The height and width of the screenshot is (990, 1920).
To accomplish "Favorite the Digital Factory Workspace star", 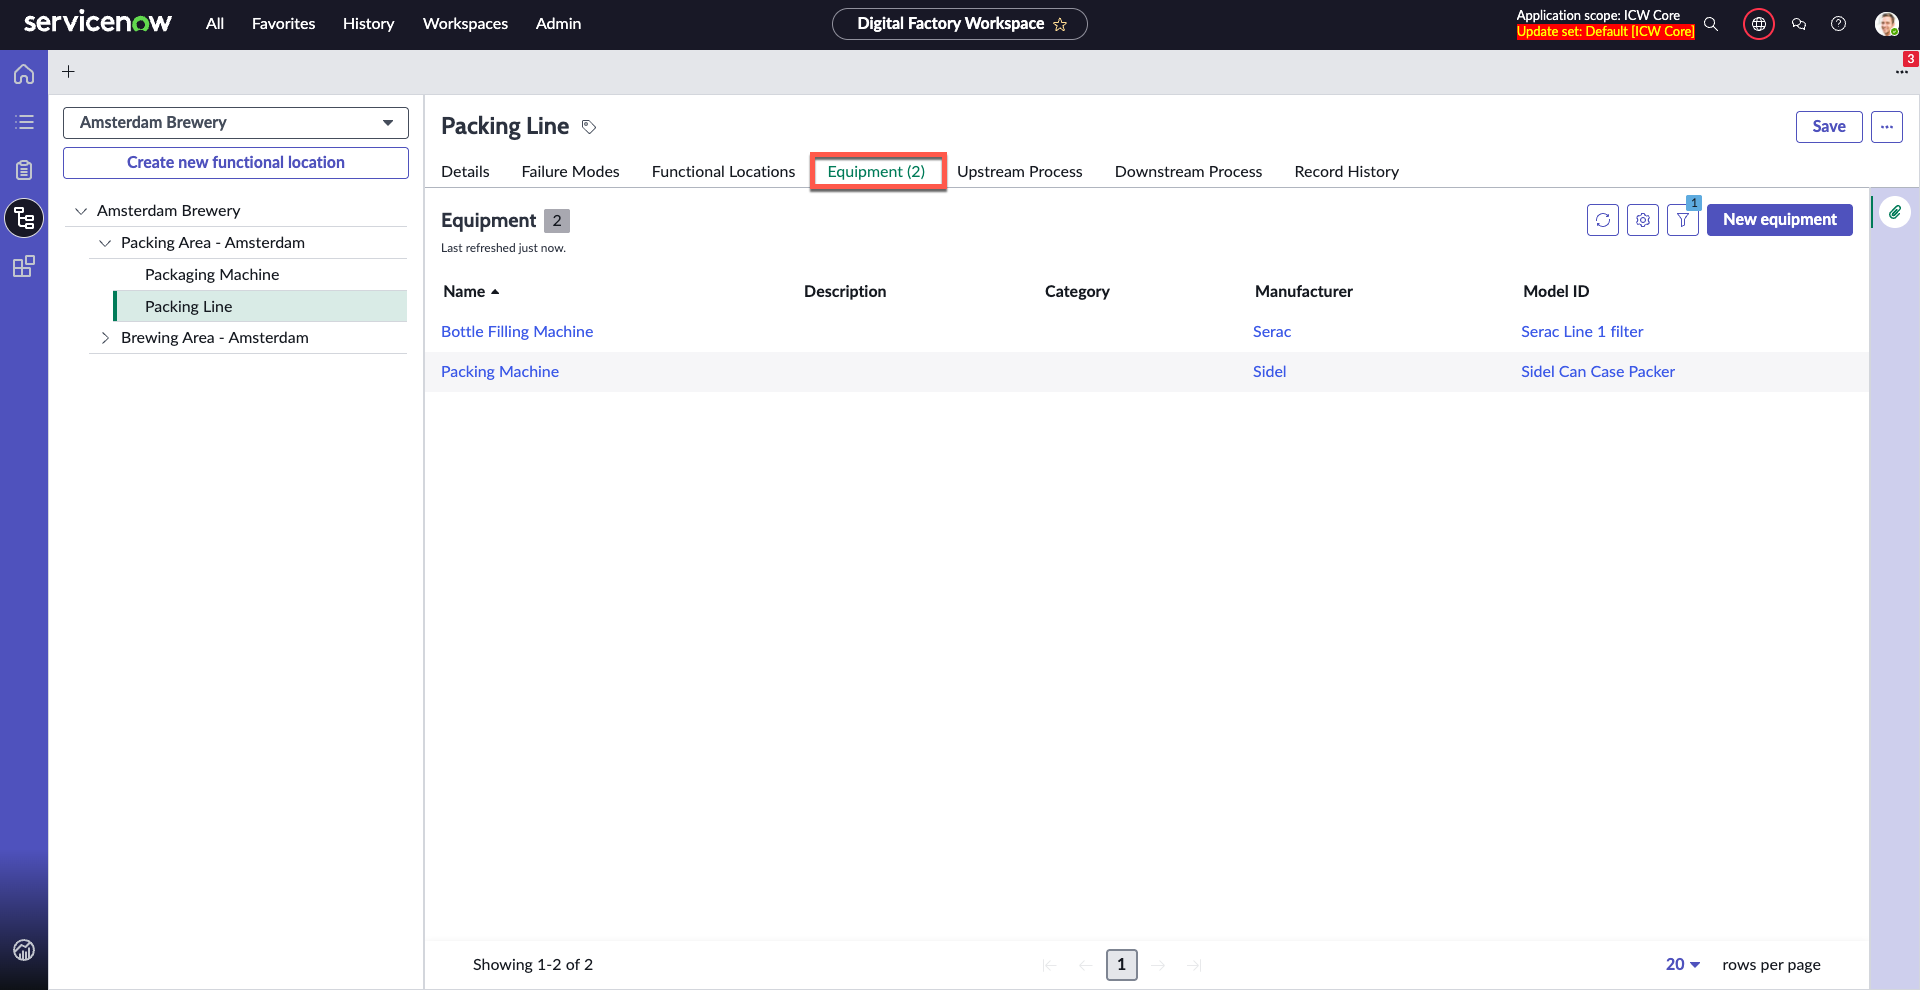I will pos(1060,24).
